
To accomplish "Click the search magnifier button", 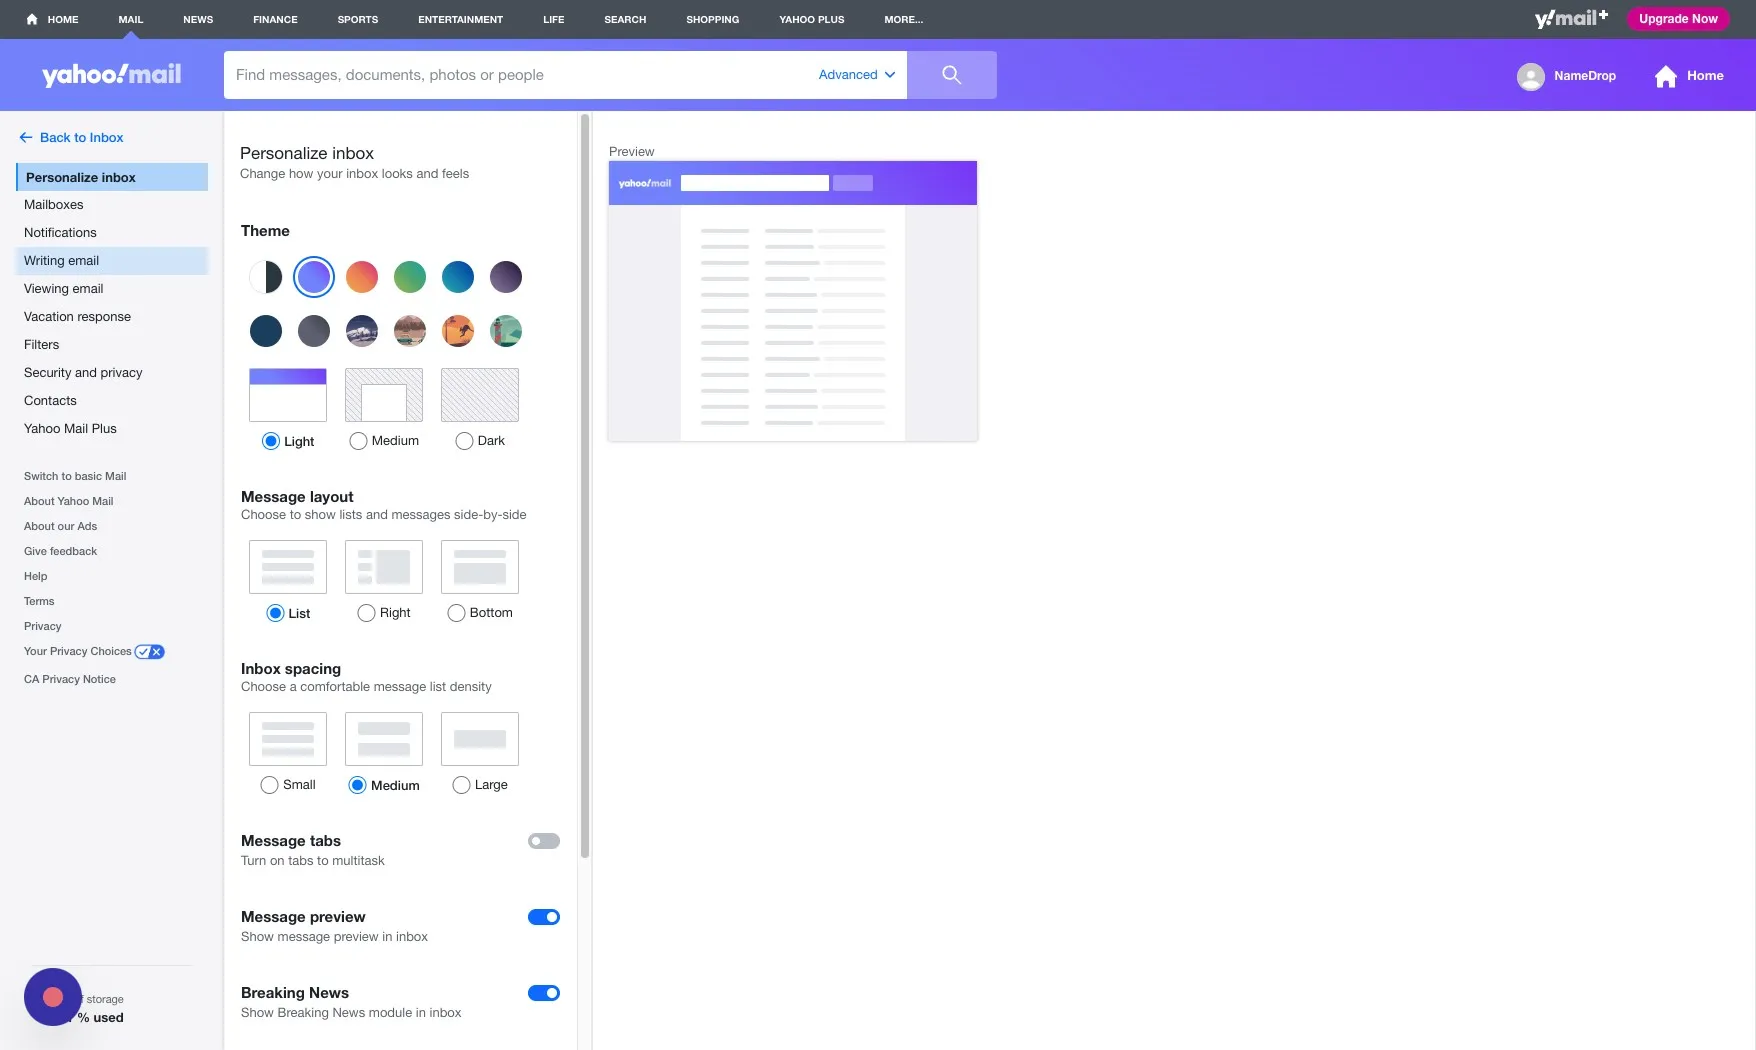I will pos(951,75).
